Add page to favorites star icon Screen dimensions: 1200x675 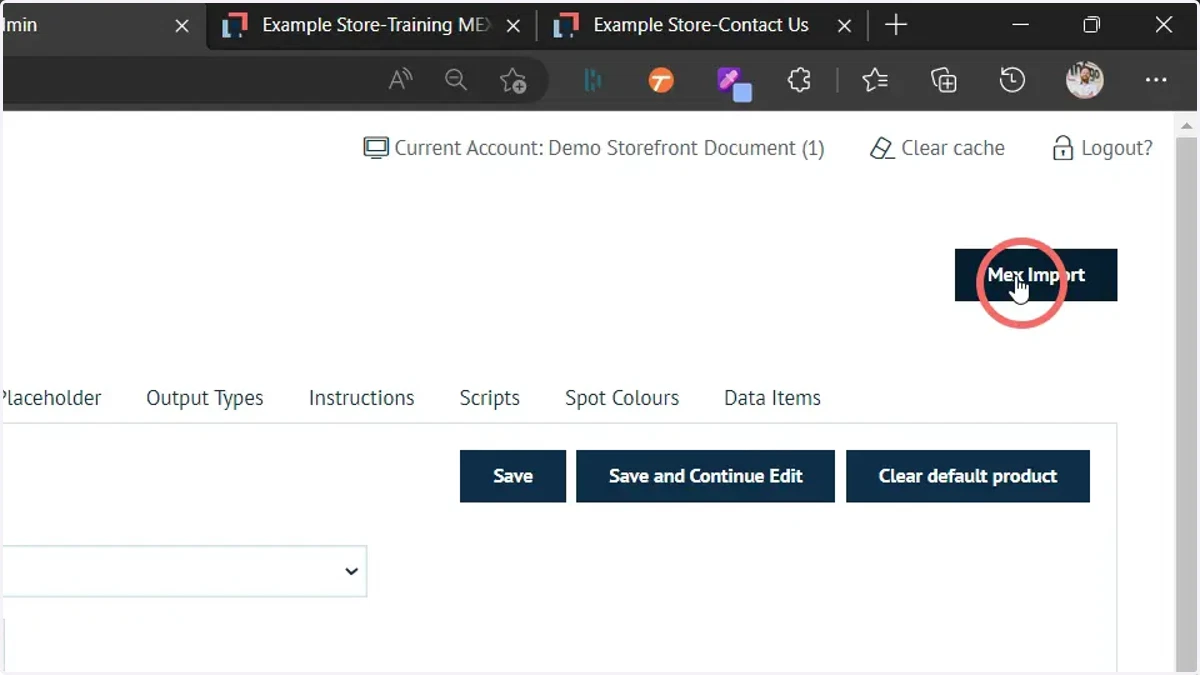tap(513, 80)
